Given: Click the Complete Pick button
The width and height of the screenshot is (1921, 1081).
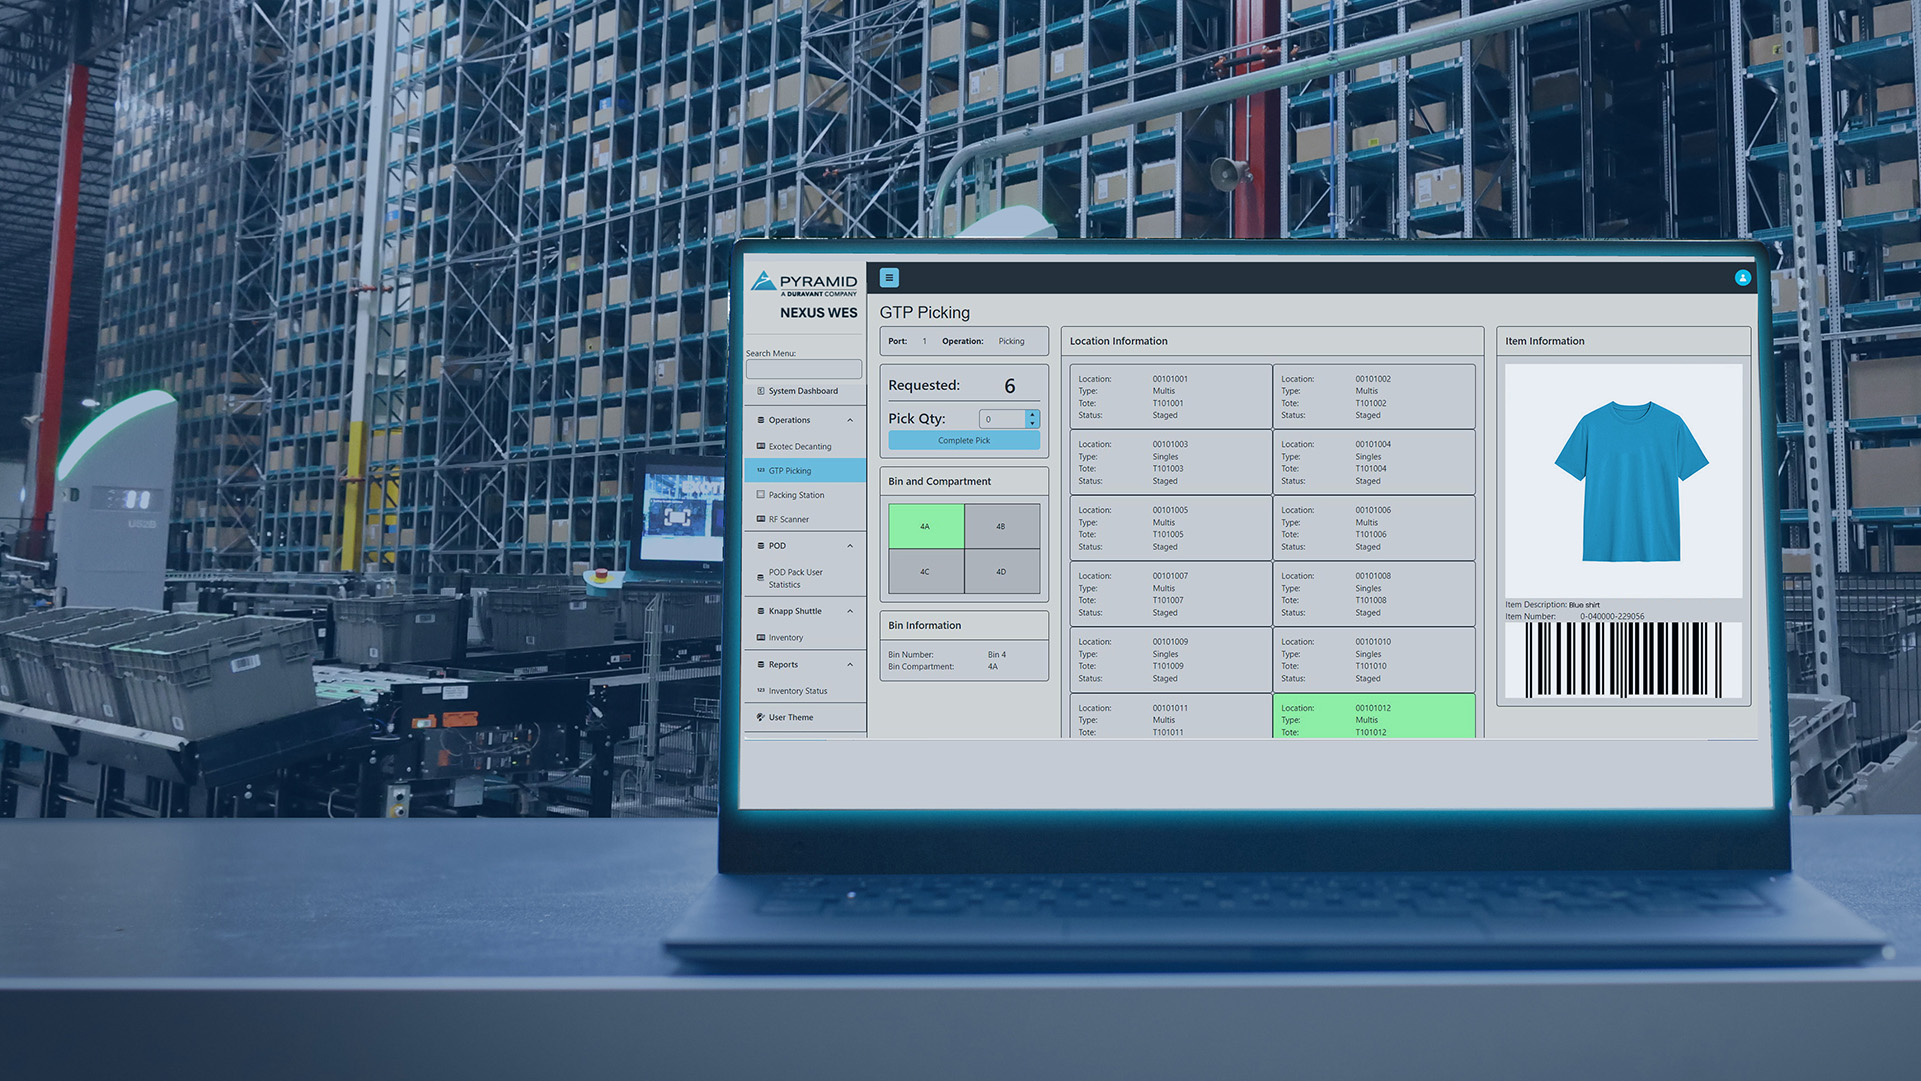Looking at the screenshot, I should pyautogui.click(x=964, y=441).
